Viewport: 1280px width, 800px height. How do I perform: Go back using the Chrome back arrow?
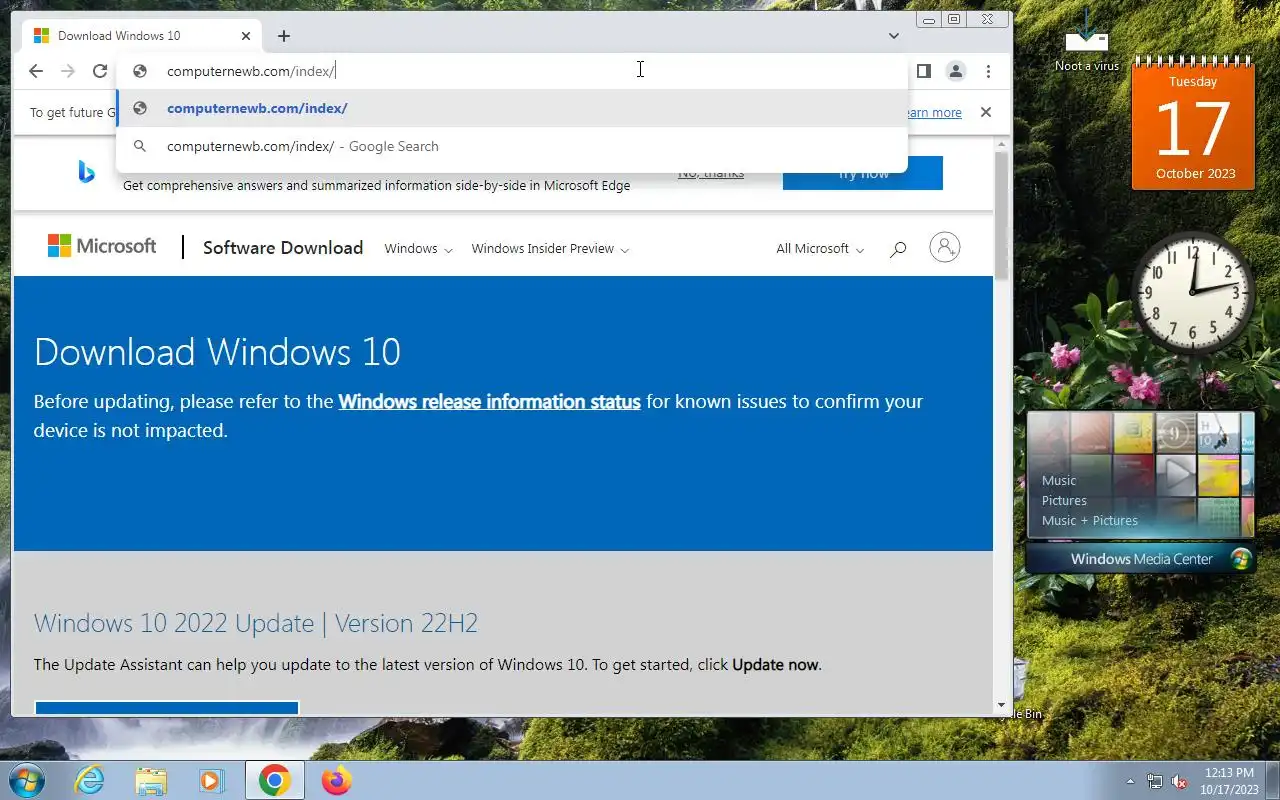(x=36, y=71)
